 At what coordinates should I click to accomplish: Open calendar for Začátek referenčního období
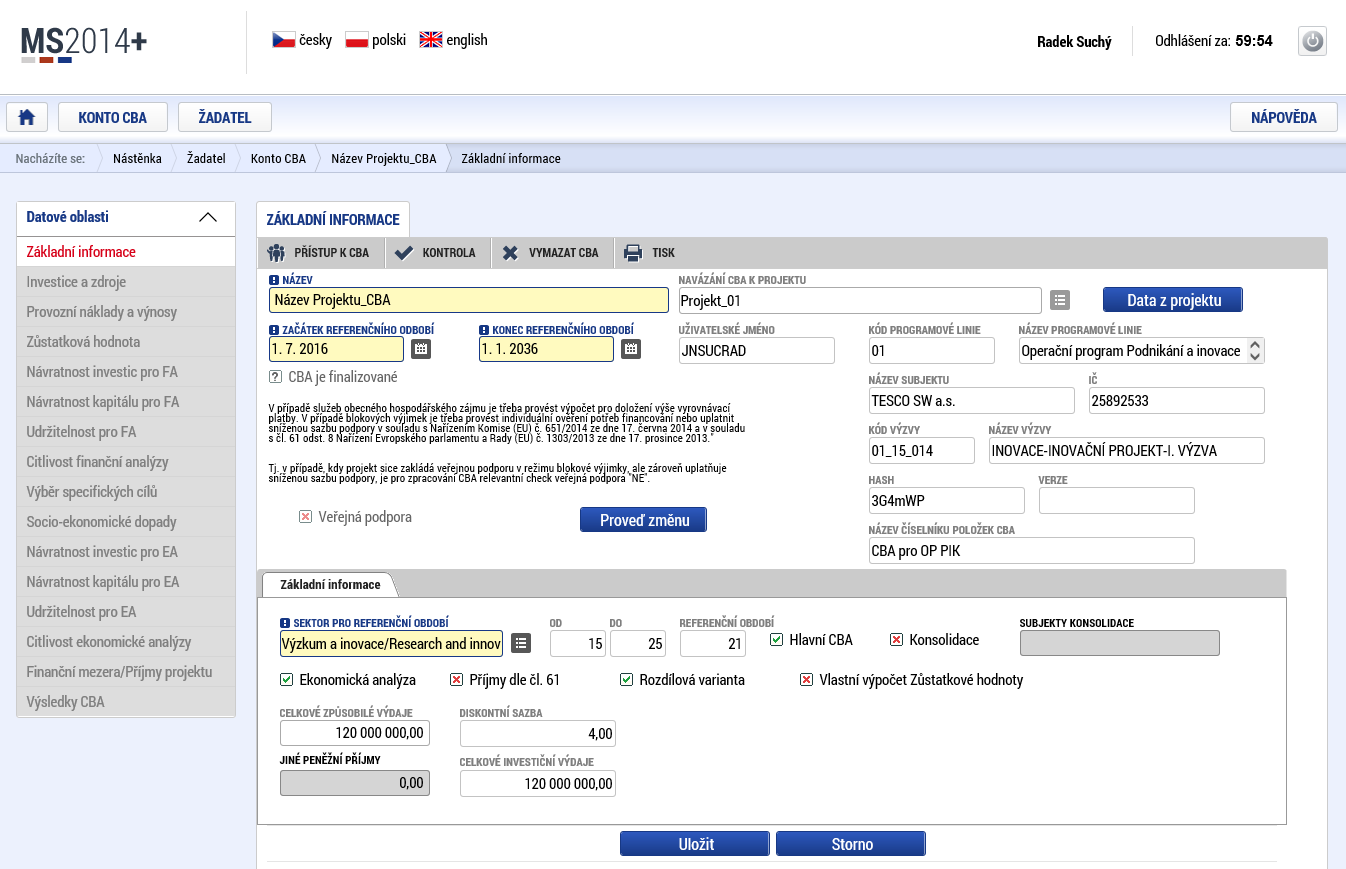point(421,349)
